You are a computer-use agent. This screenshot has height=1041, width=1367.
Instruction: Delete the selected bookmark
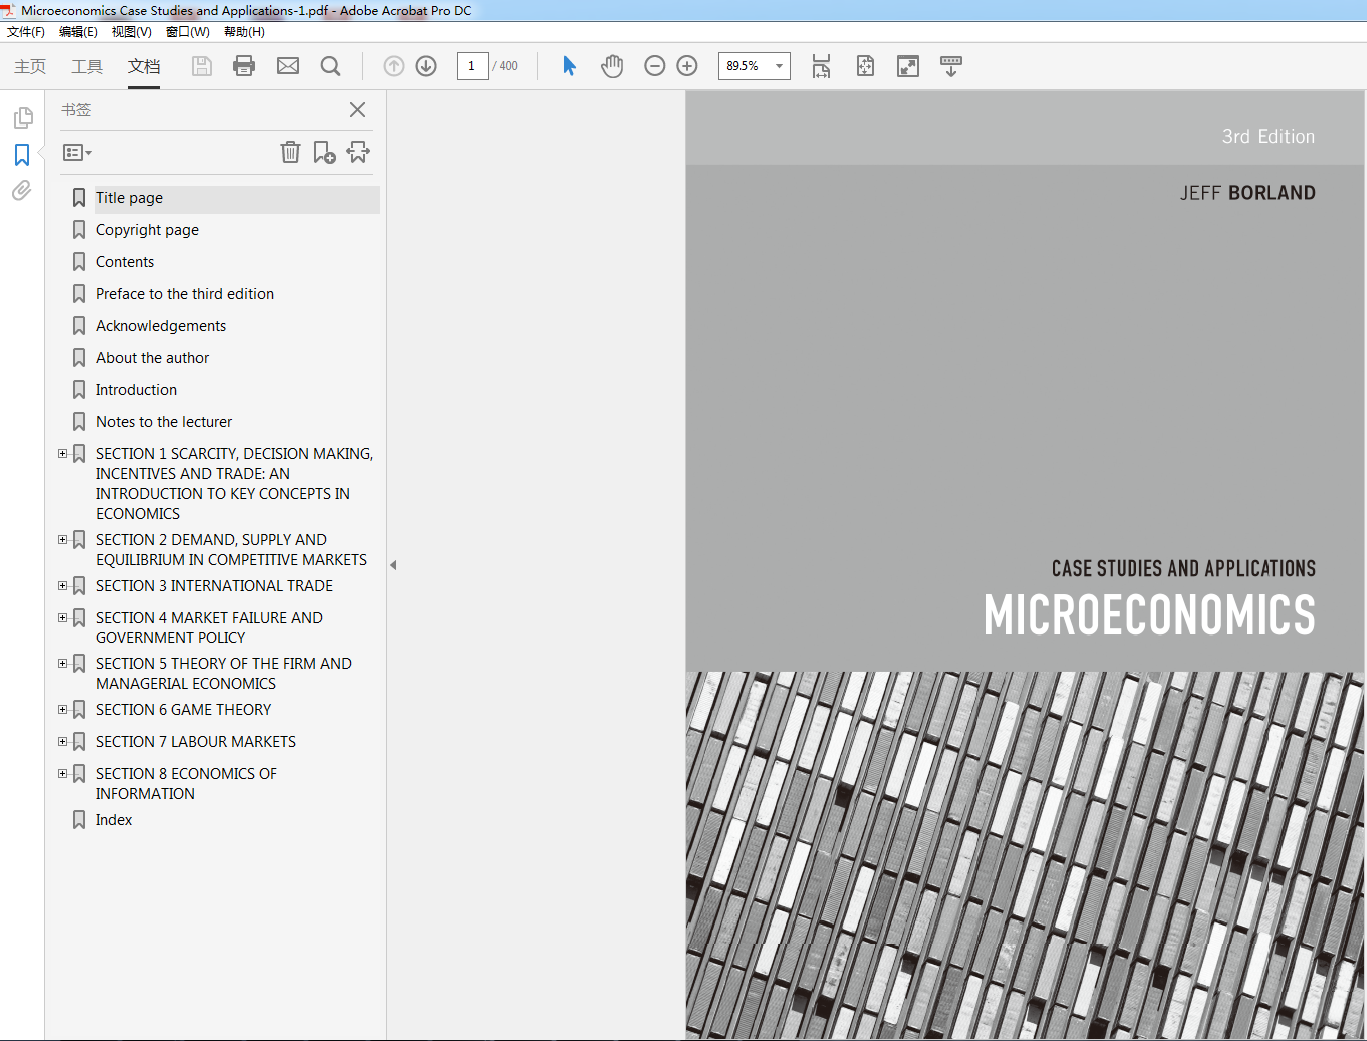coord(290,152)
